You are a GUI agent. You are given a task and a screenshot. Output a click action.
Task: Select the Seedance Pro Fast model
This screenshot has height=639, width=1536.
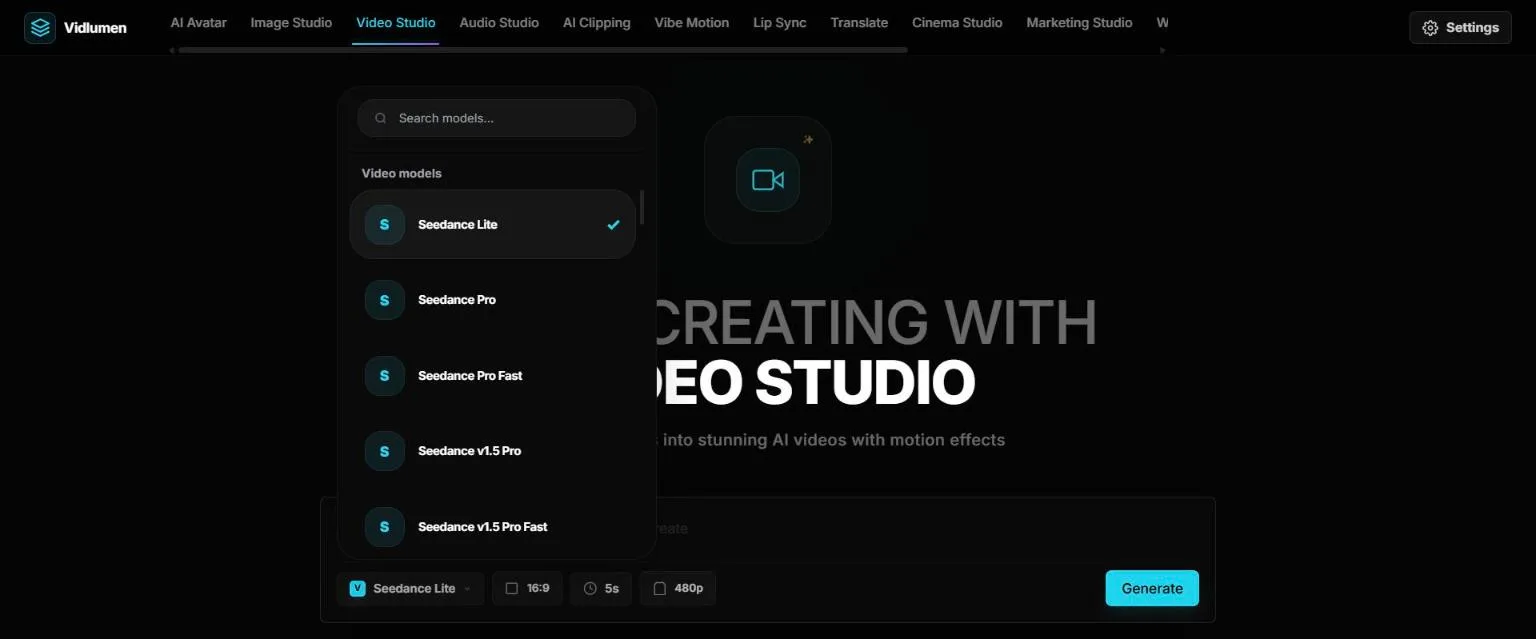493,376
